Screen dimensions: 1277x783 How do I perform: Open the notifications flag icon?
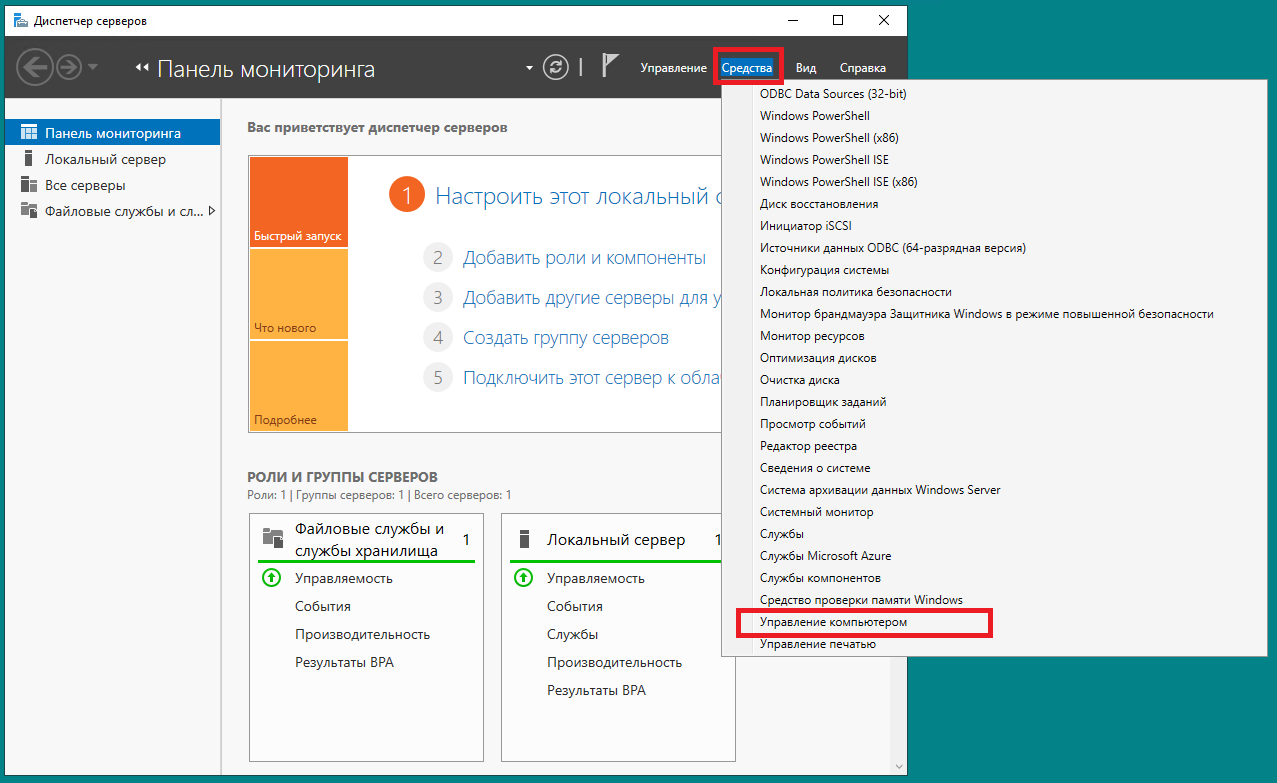coord(610,67)
